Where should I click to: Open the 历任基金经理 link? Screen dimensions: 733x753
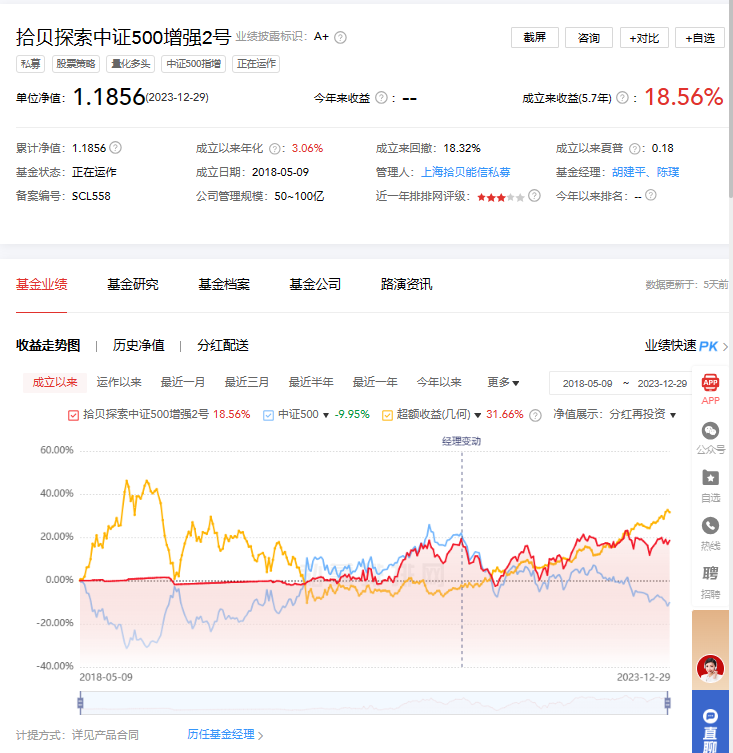pos(221,735)
